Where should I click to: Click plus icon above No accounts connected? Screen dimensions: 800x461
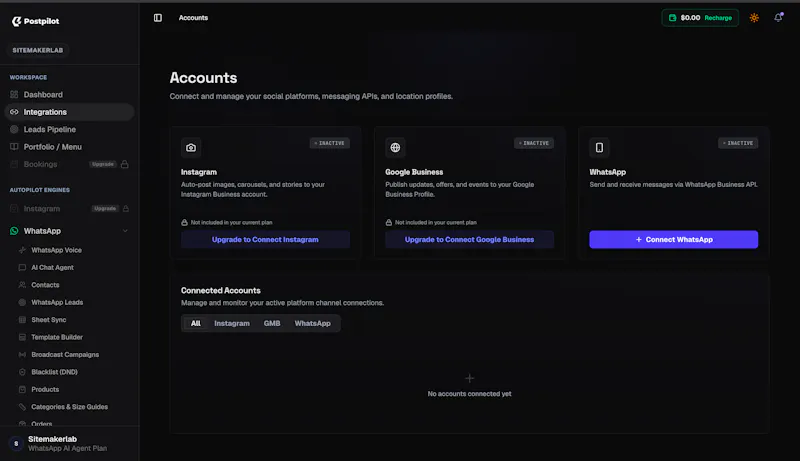tap(469, 378)
